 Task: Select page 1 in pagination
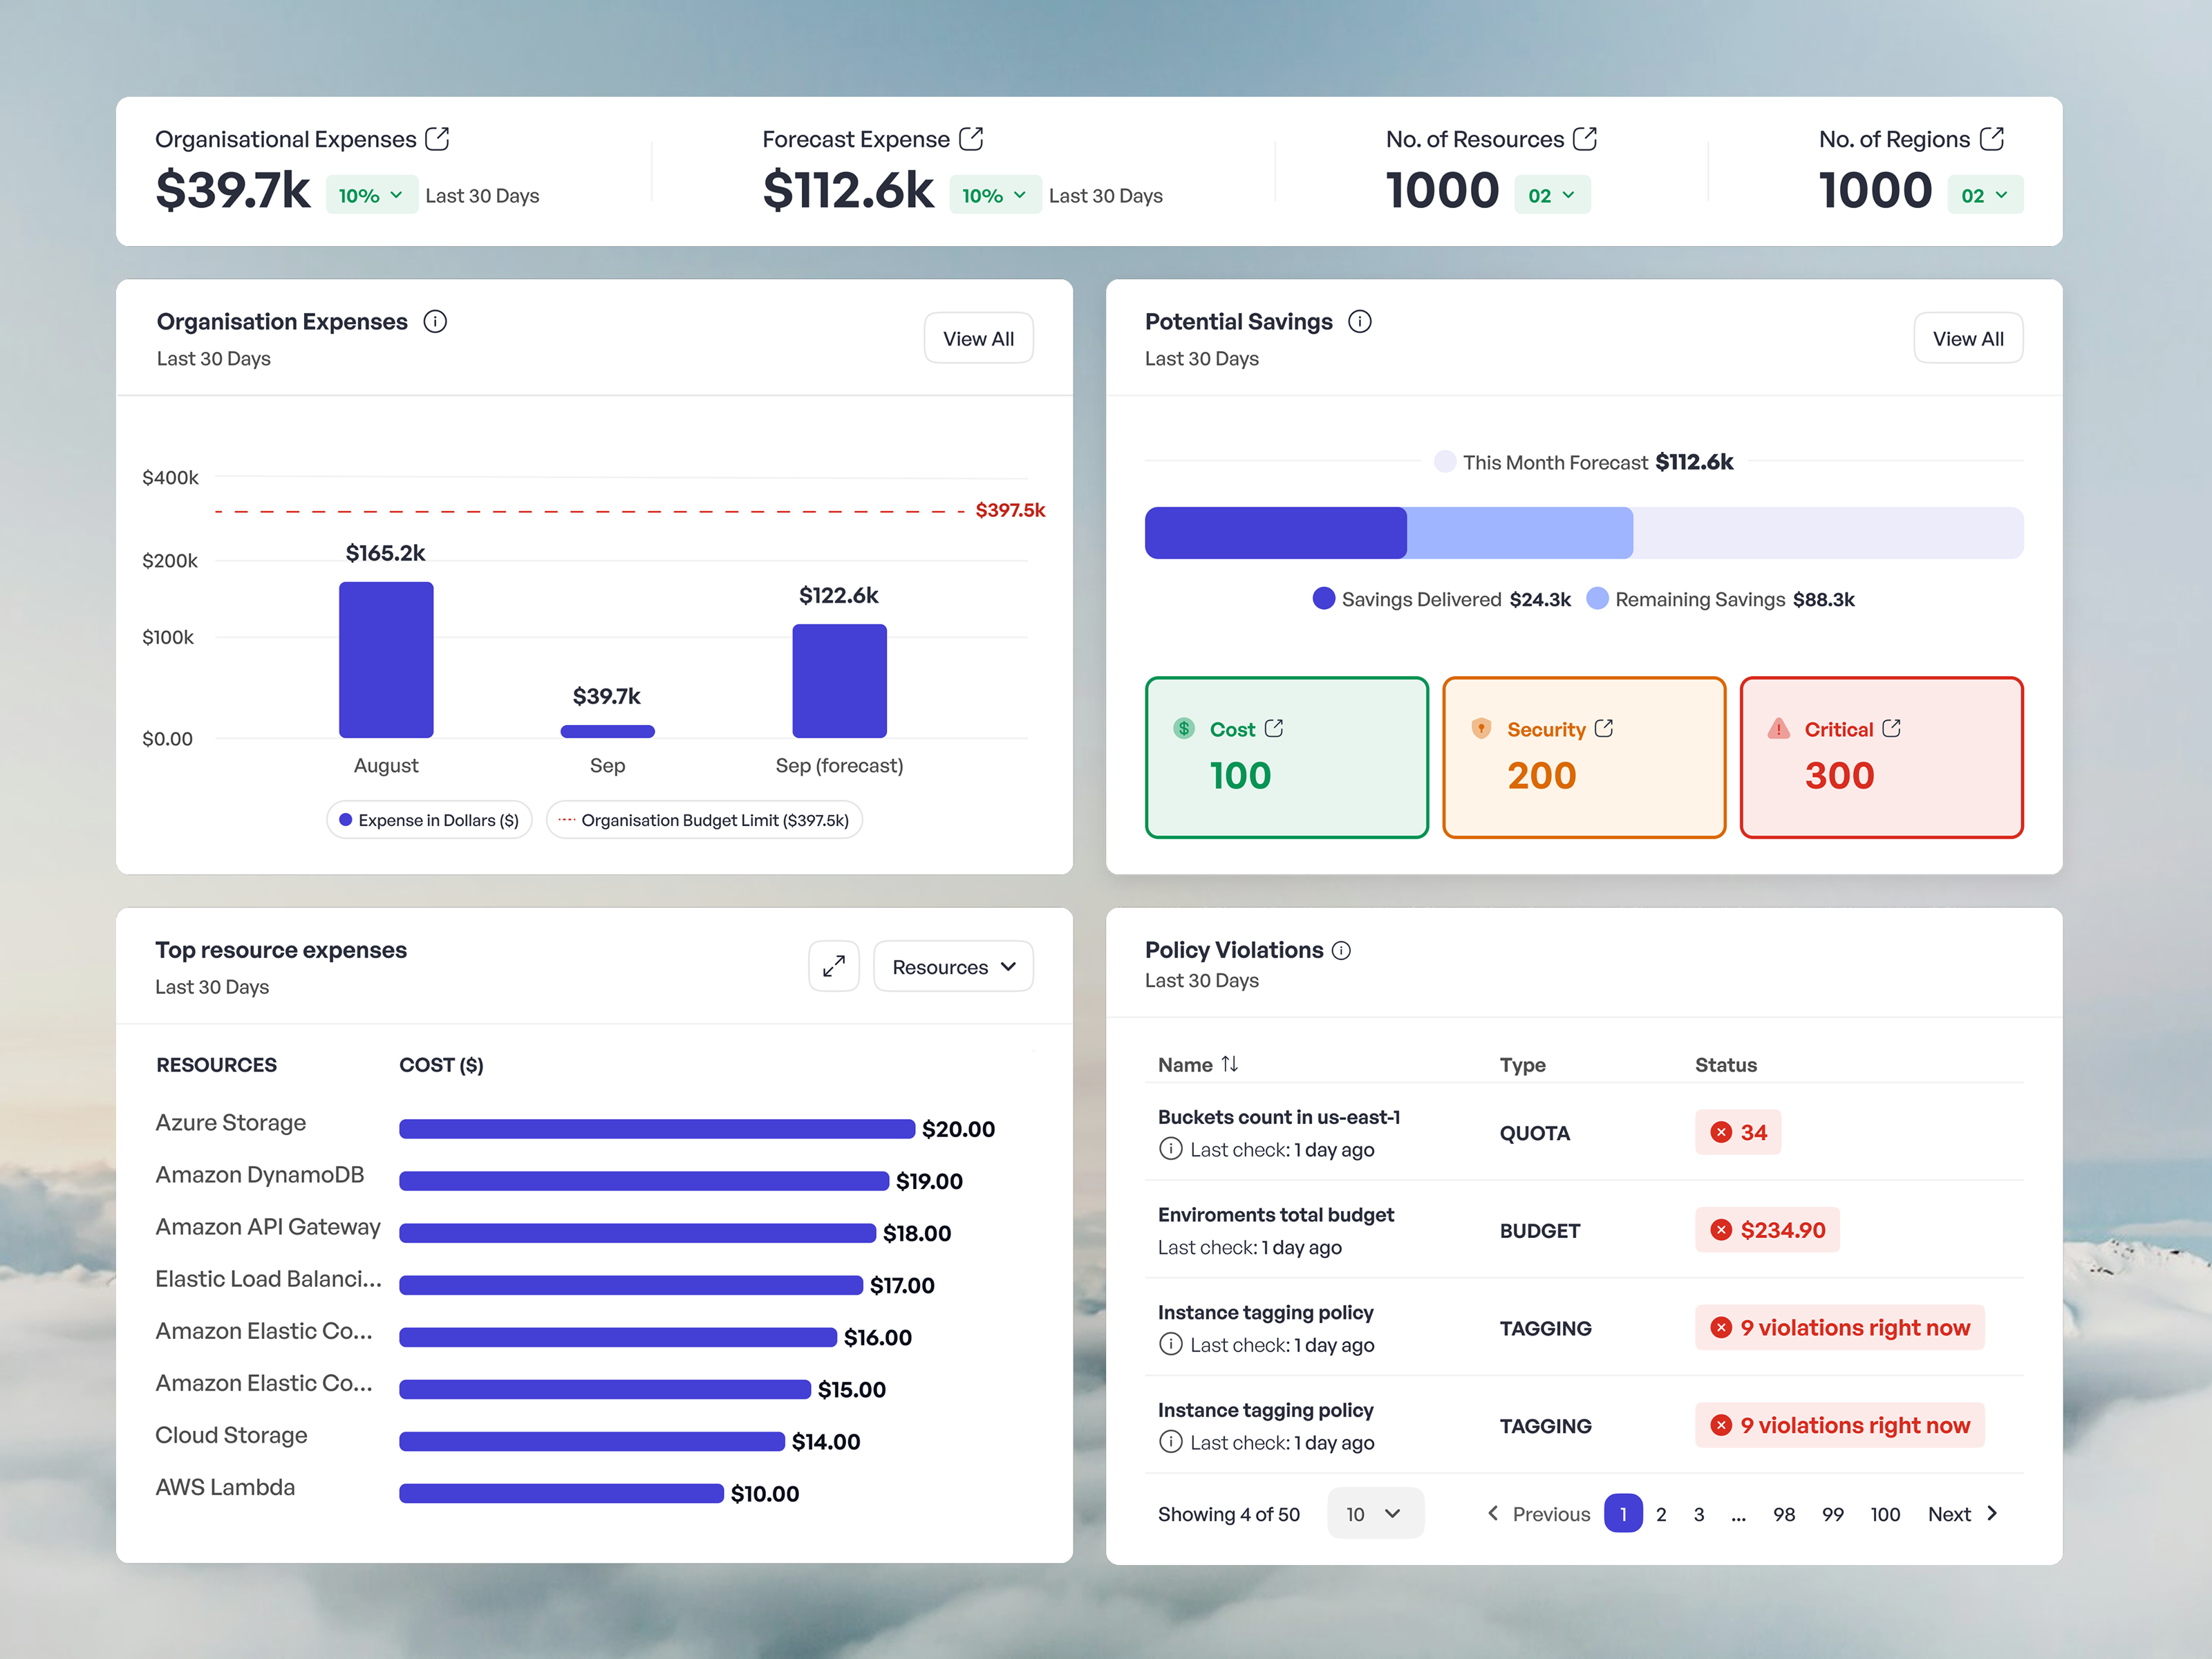[x=1623, y=1513]
